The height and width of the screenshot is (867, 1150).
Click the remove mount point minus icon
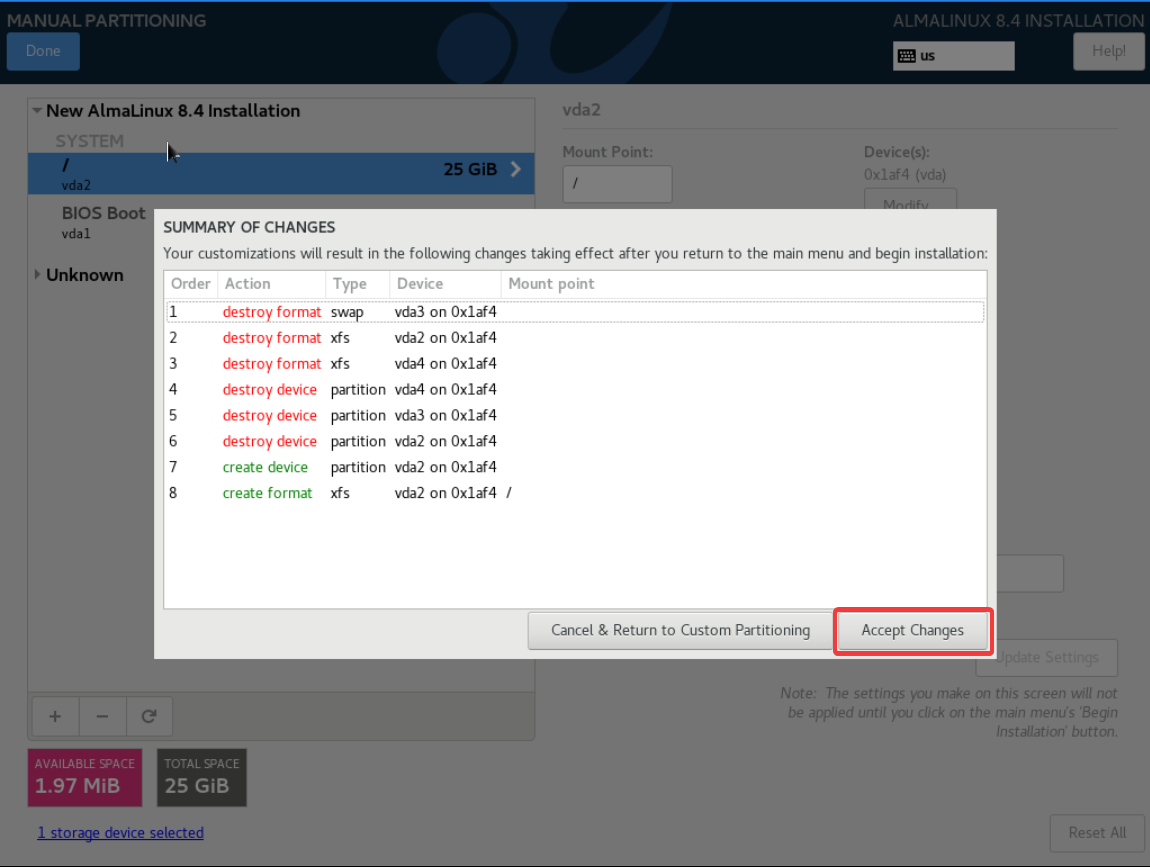coord(102,716)
